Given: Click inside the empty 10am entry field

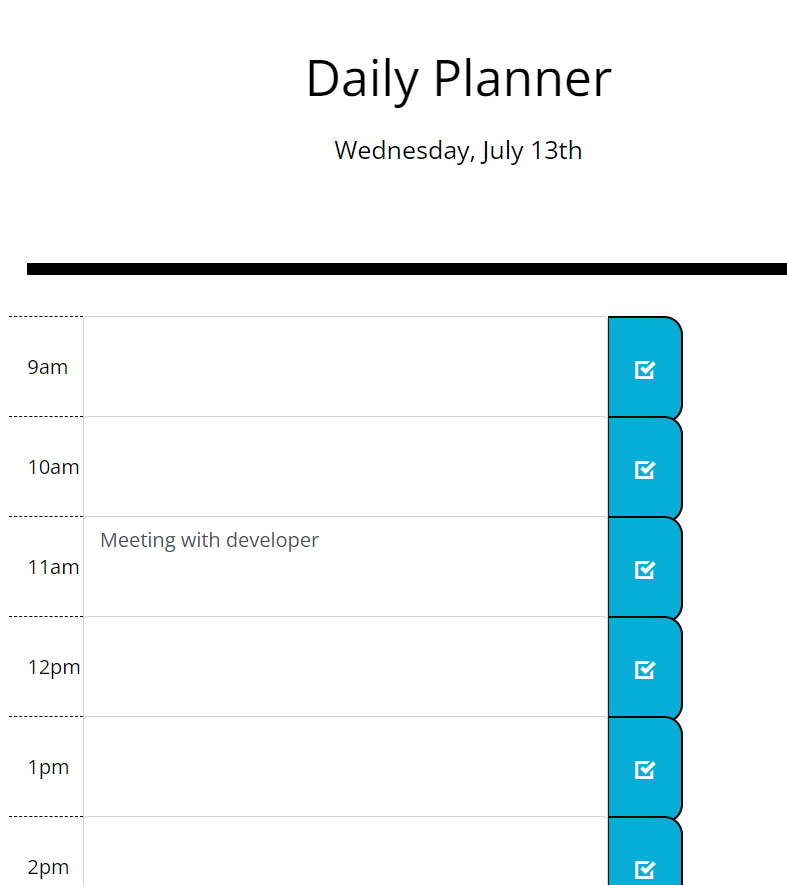Looking at the screenshot, I should tap(340, 467).
